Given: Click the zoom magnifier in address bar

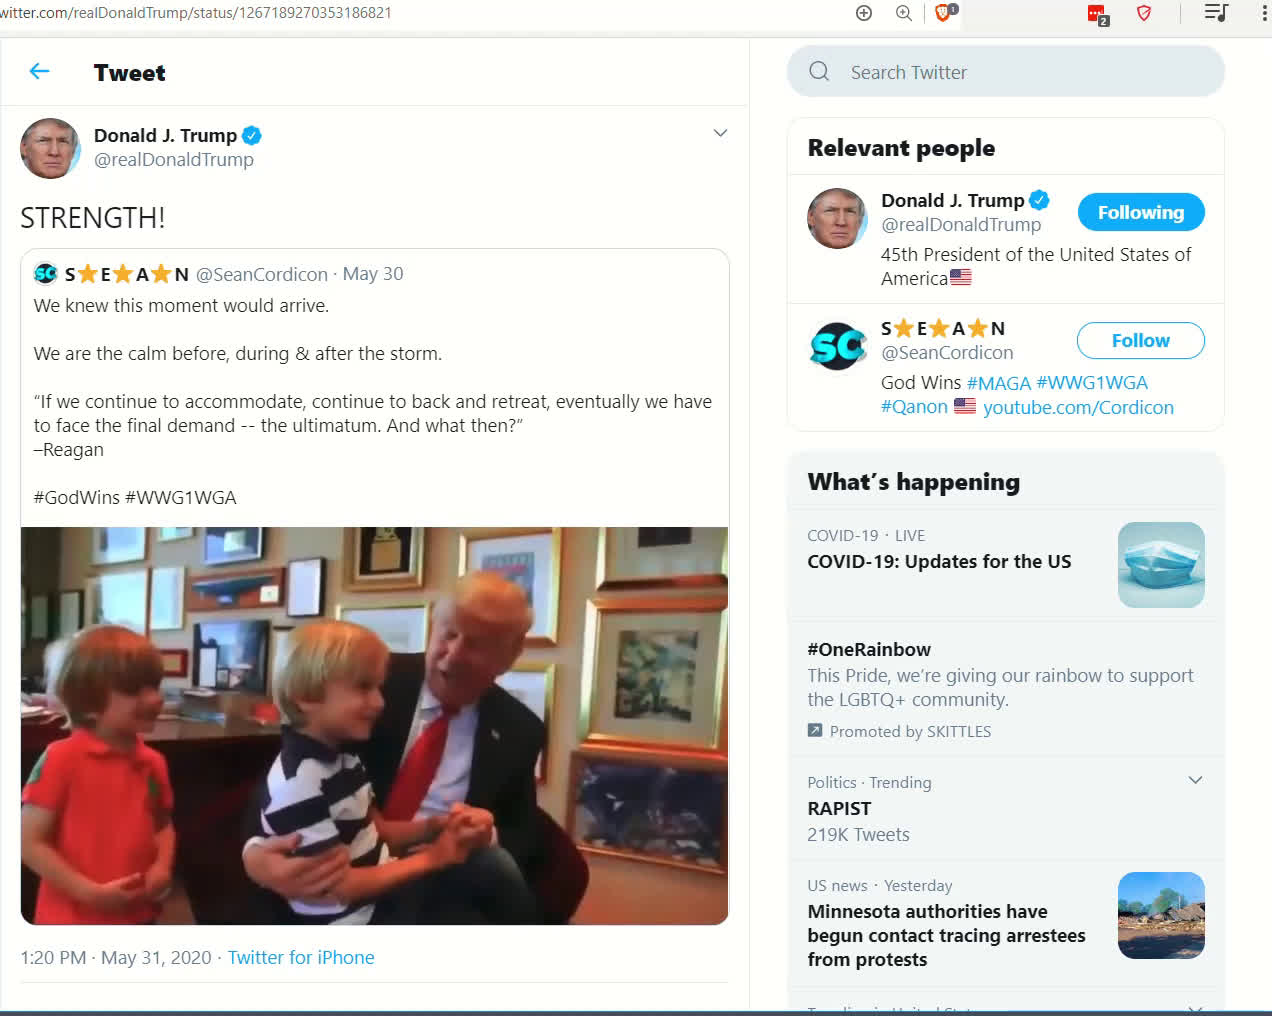Looking at the screenshot, I should [x=904, y=13].
